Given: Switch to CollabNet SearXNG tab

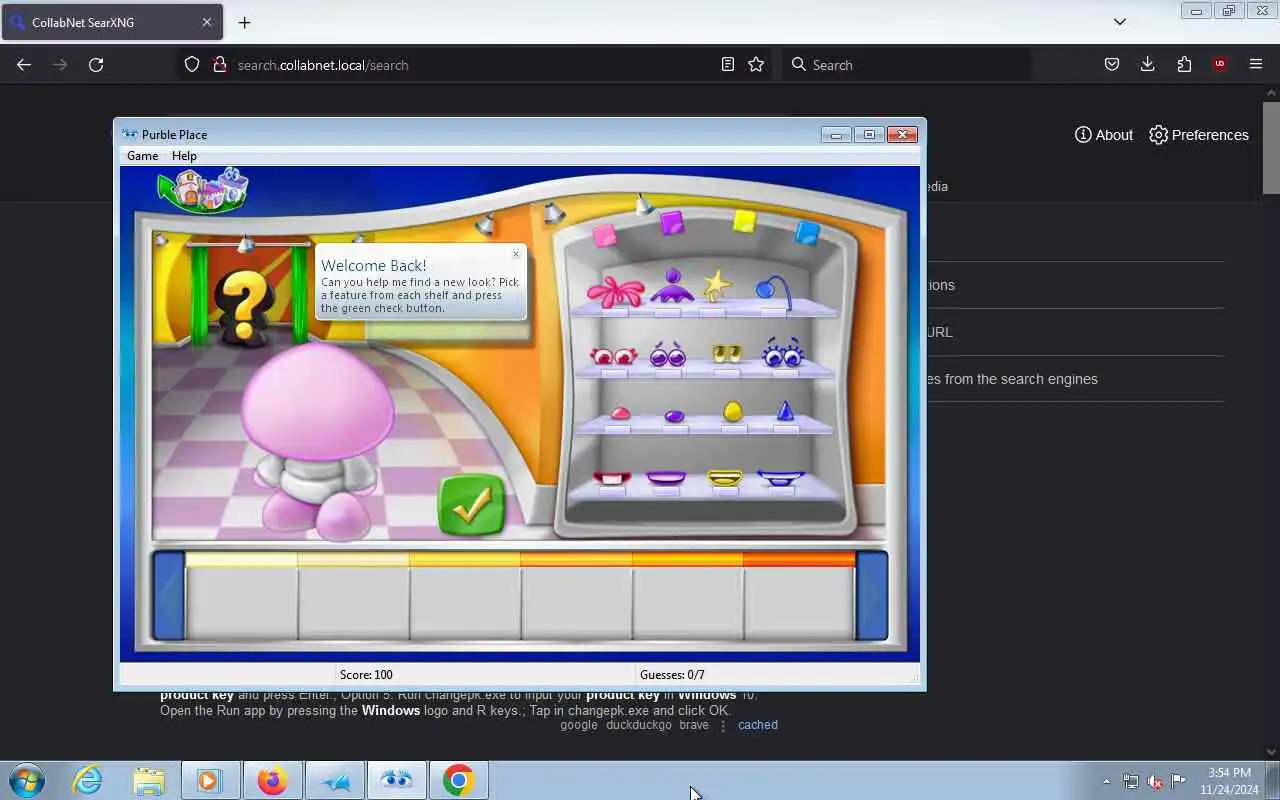Looking at the screenshot, I should (x=111, y=22).
